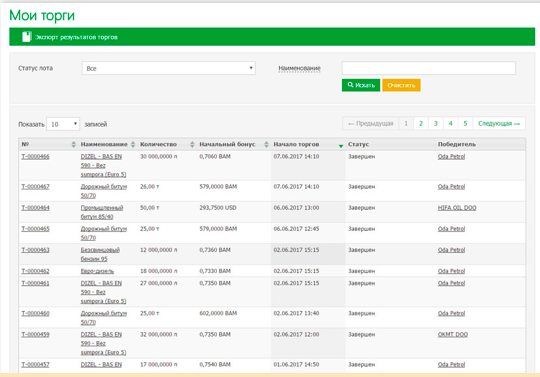
Task: Click the Статус column header
Action: pyautogui.click(x=358, y=144)
